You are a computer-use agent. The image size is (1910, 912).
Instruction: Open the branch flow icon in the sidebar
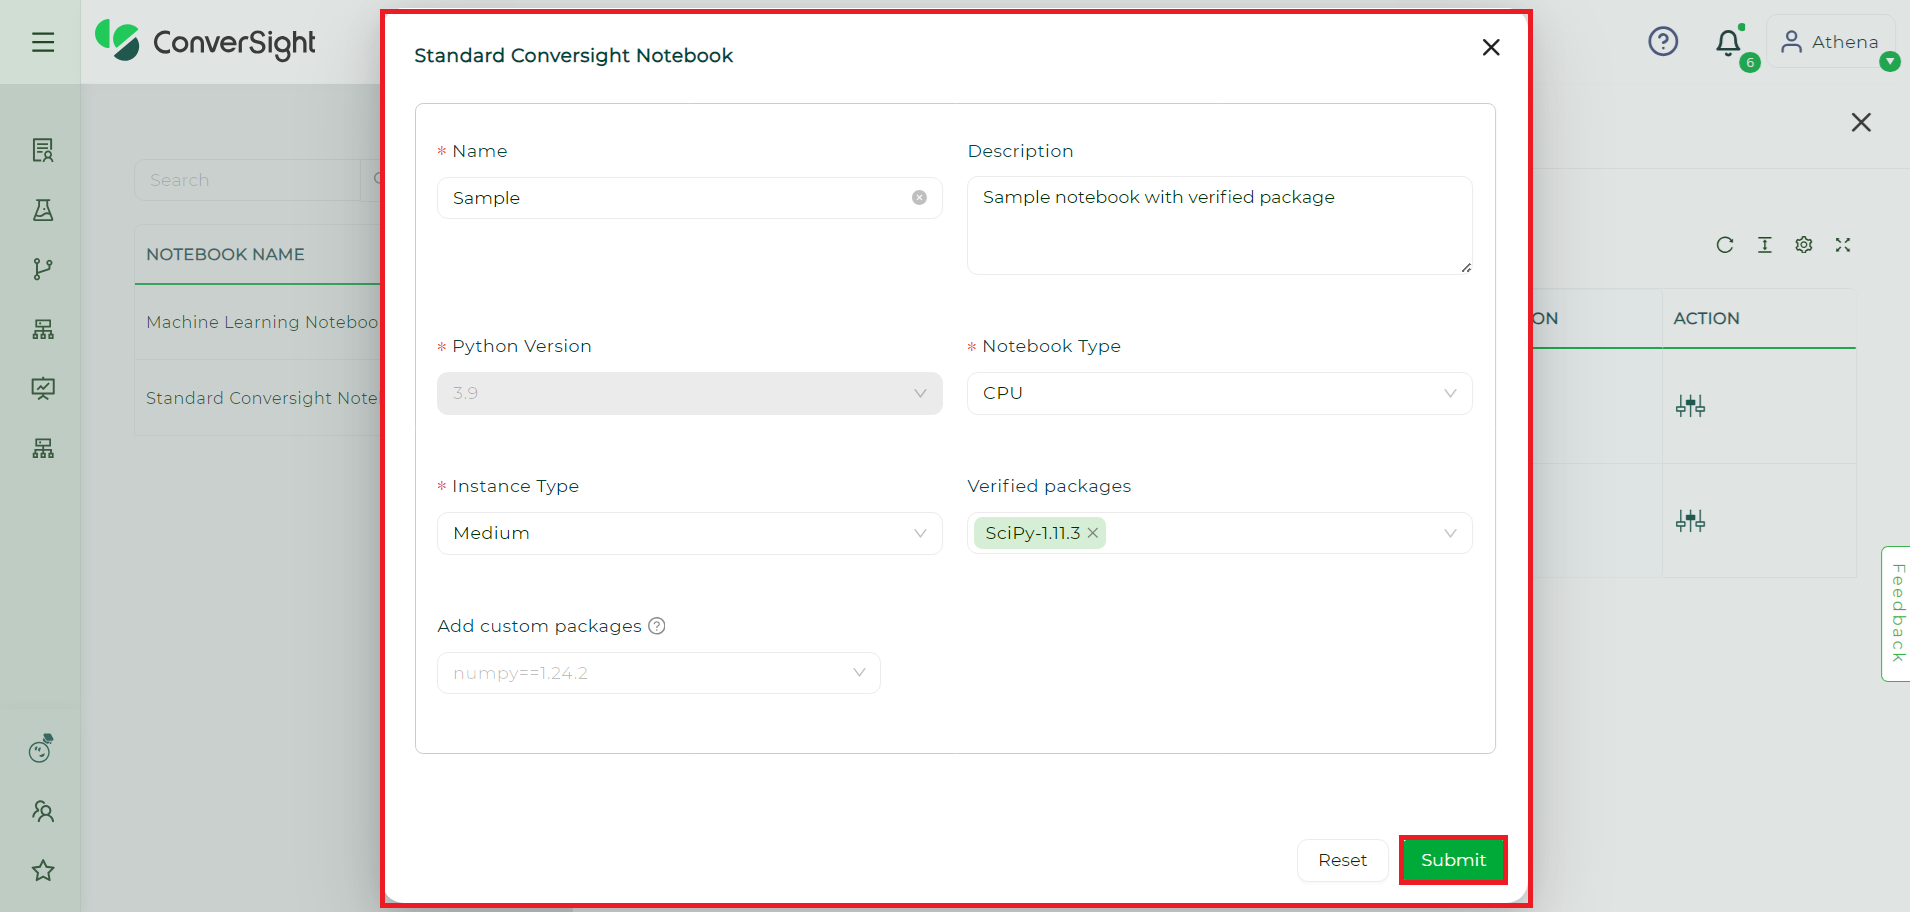coord(43,269)
